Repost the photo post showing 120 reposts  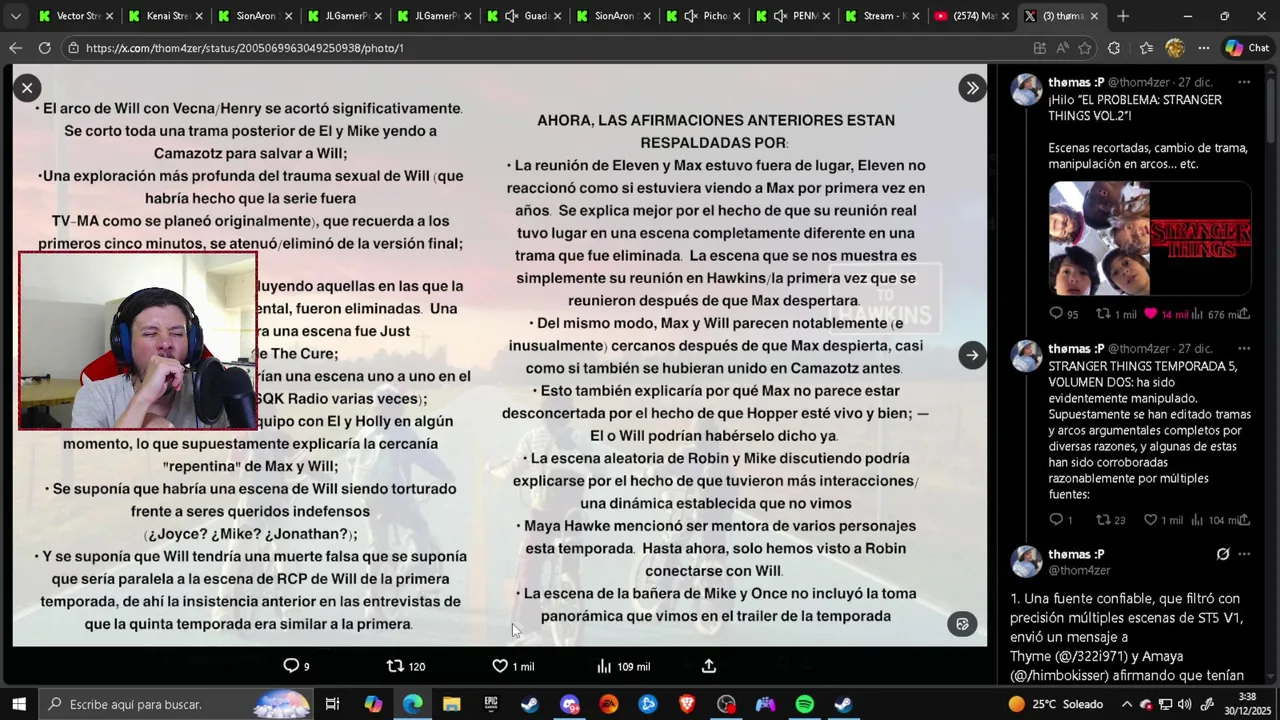click(406, 666)
